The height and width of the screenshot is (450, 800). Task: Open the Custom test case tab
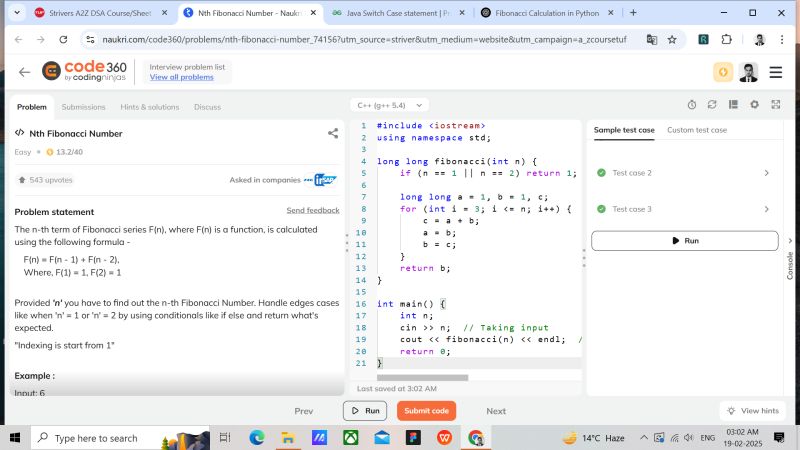pos(697,130)
